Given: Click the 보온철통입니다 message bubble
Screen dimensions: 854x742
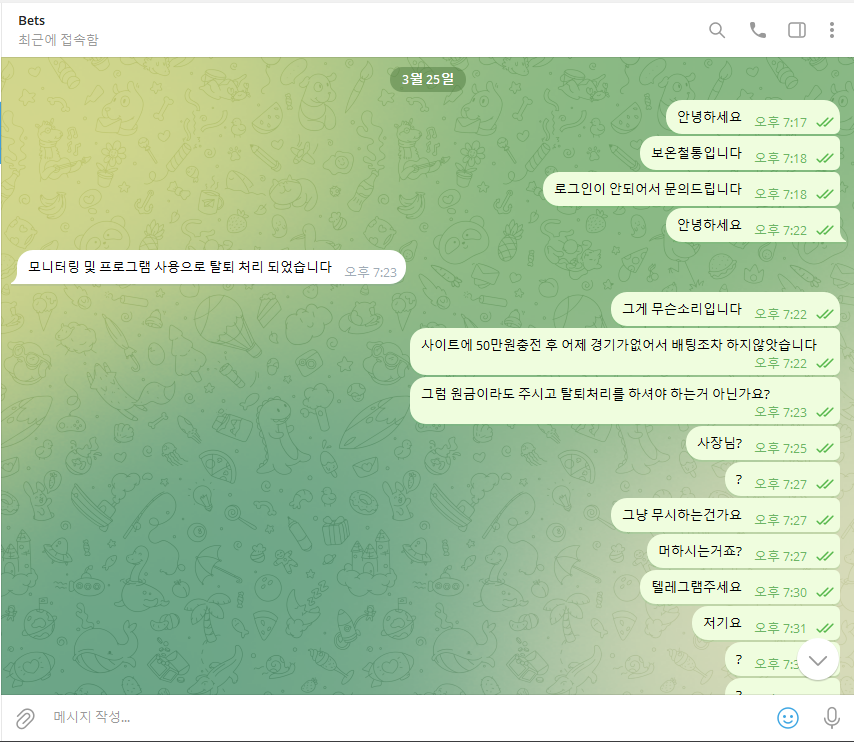Looking at the screenshot, I should point(696,153).
